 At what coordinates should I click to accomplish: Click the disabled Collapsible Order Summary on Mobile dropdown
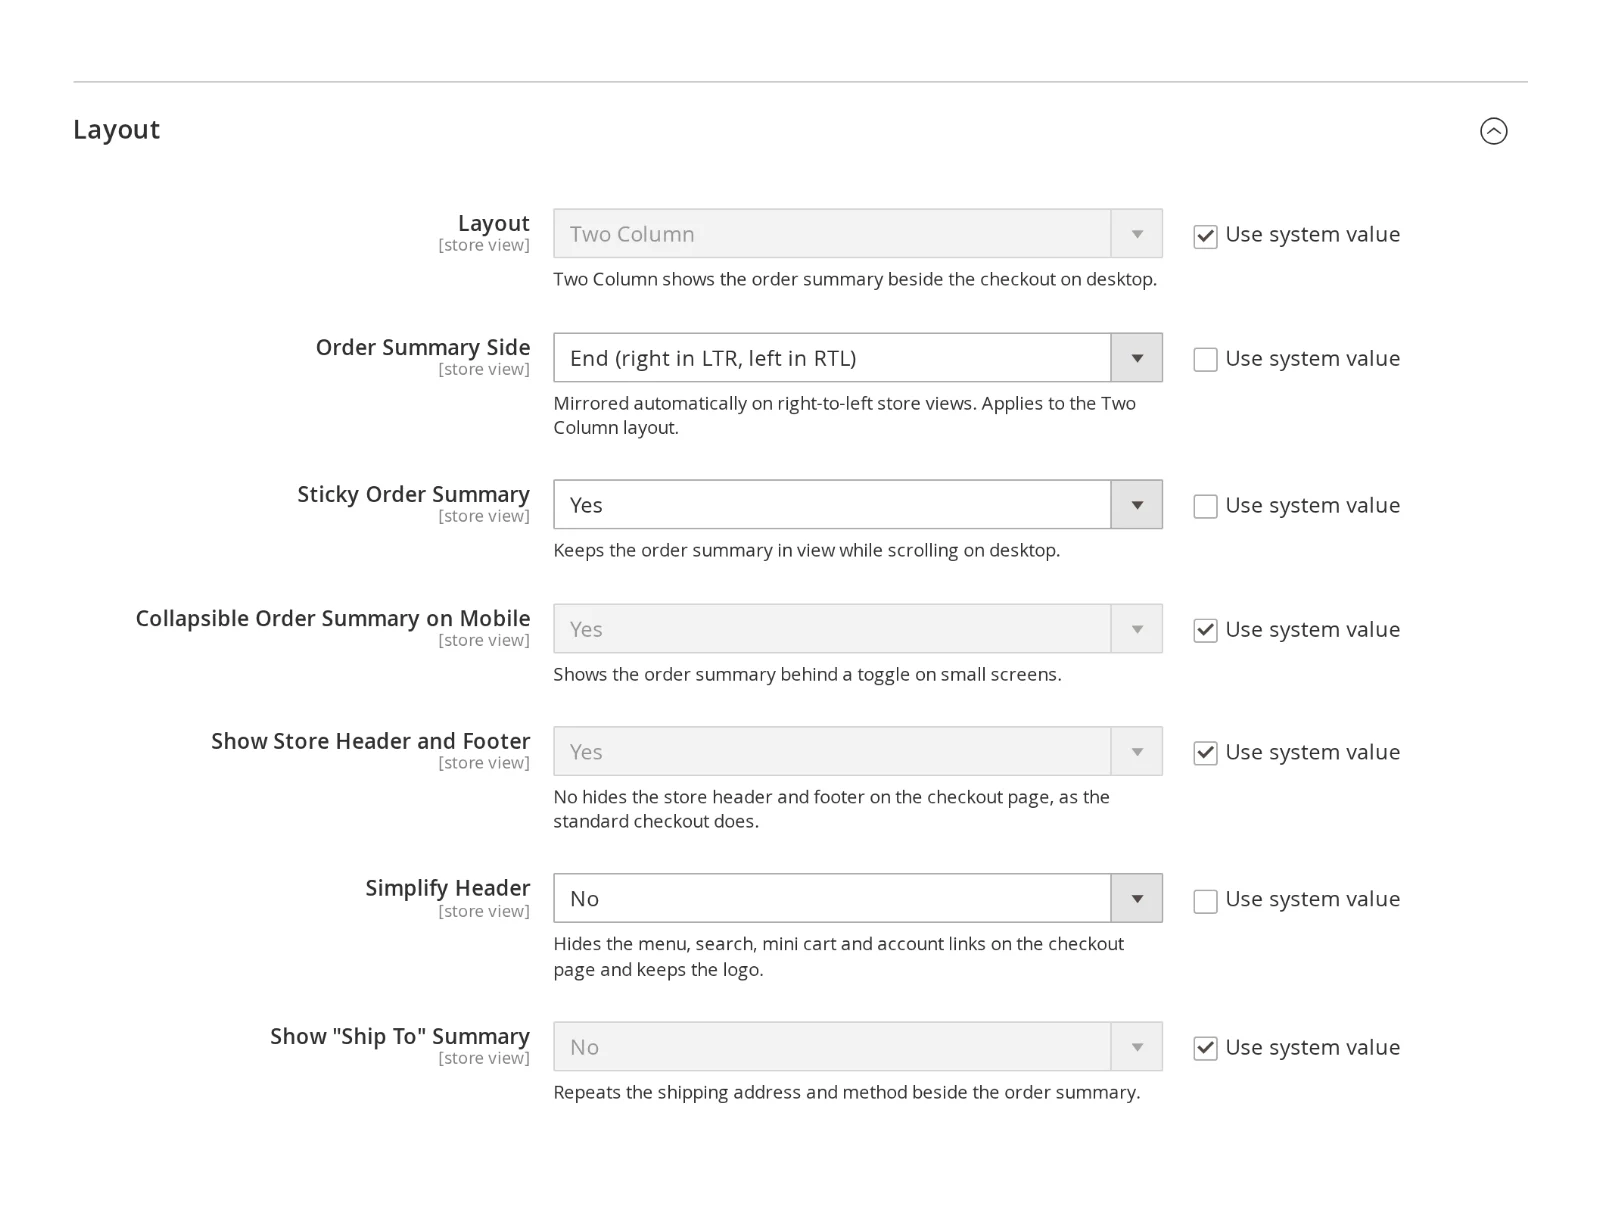pyautogui.click(x=858, y=629)
